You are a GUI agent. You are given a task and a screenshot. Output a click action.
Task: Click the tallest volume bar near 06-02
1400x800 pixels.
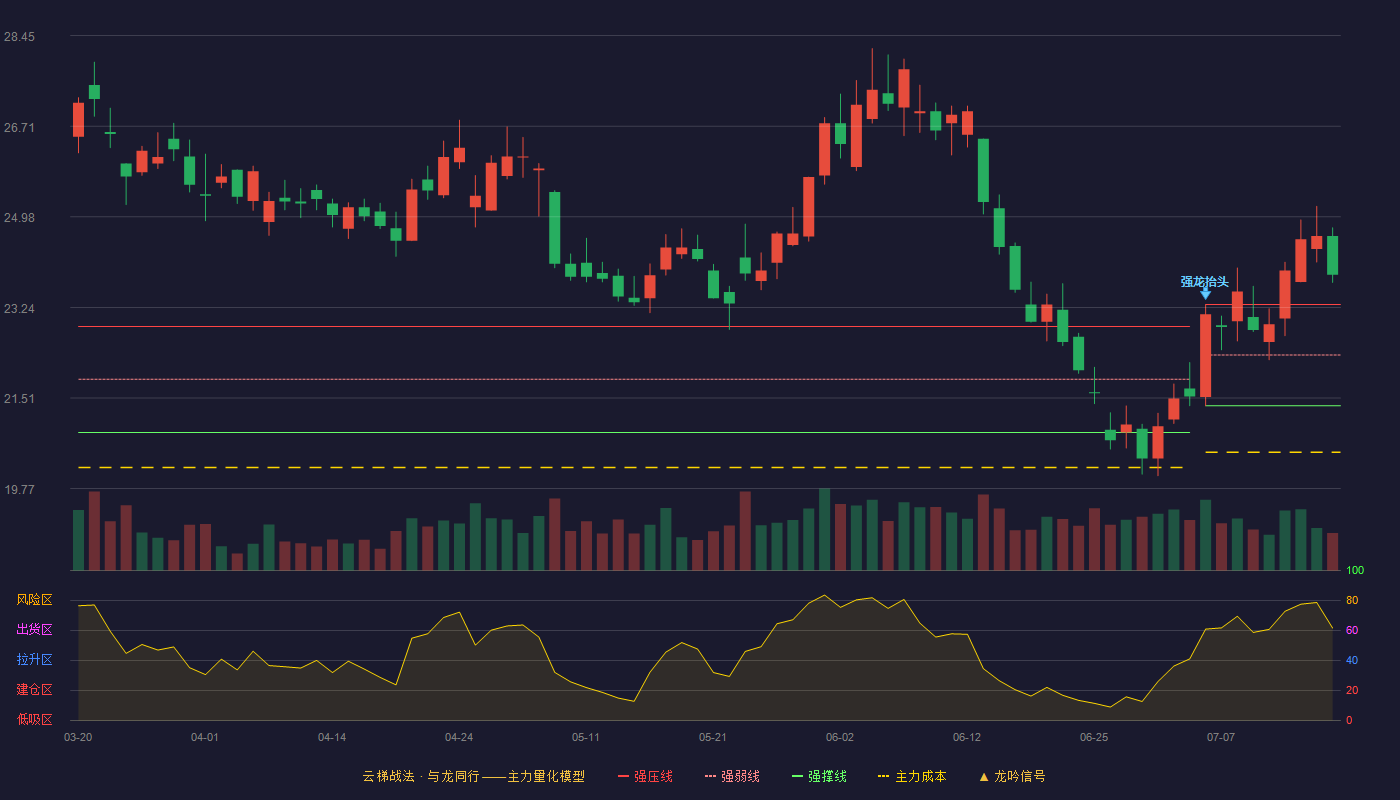[x=824, y=529]
